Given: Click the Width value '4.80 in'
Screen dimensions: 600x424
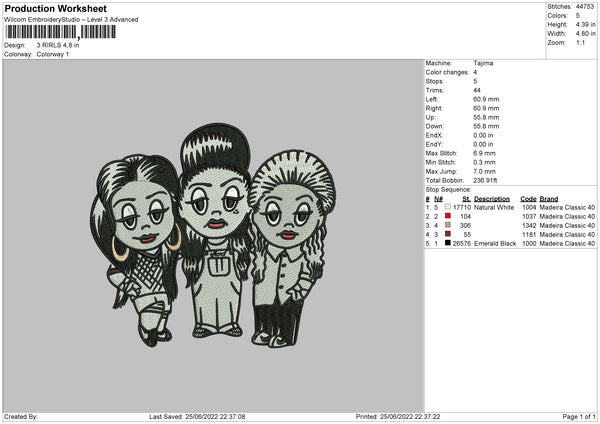Looking at the screenshot, I should [585, 34].
